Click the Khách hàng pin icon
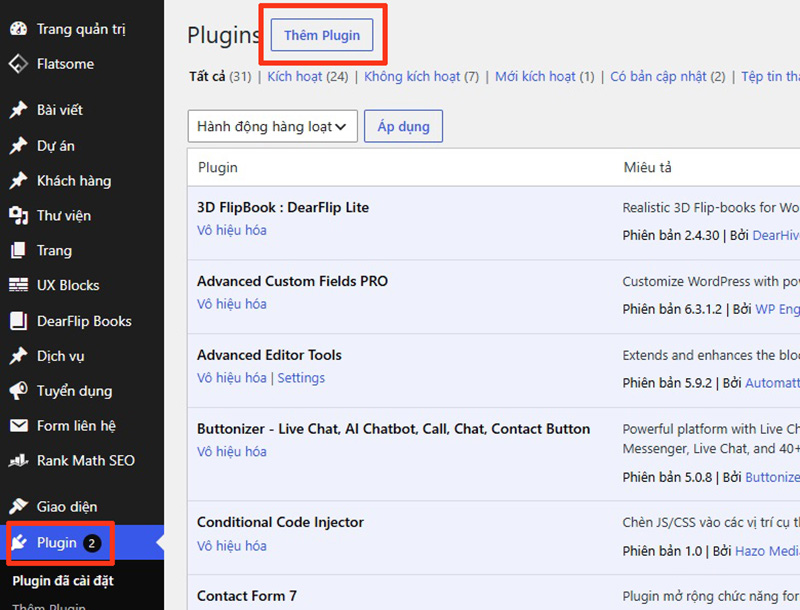Image resolution: width=800 pixels, height=610 pixels. point(18,181)
